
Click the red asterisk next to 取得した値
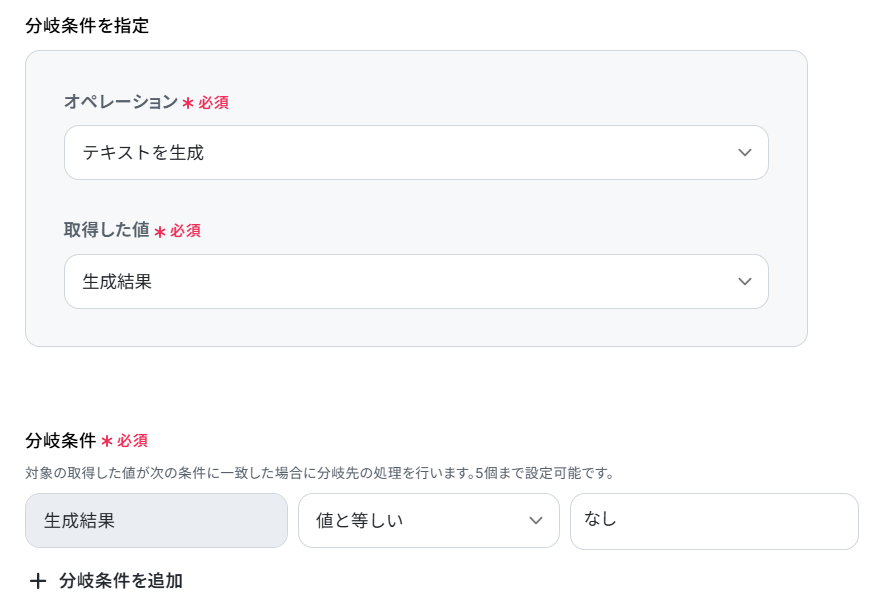tap(159, 231)
